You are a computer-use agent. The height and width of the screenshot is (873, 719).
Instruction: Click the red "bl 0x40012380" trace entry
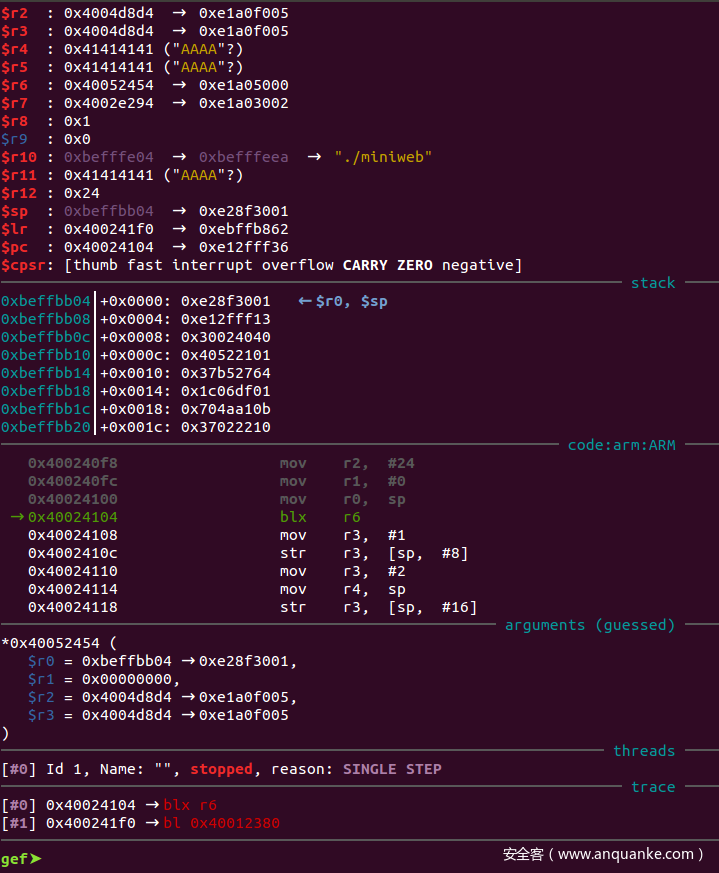(x=221, y=823)
